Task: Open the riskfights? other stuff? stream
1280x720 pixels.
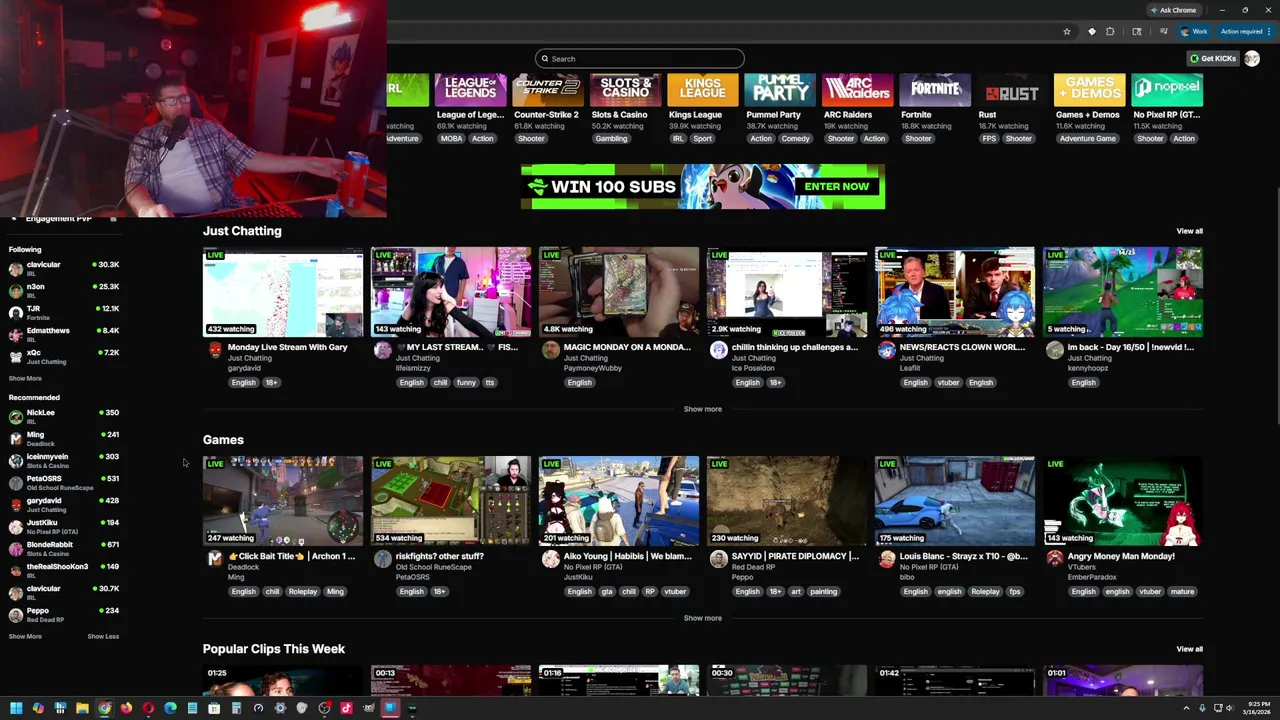Action: 451,501
